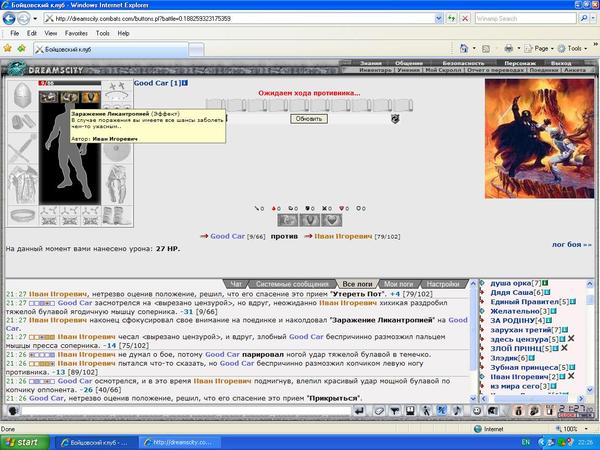
Task: Click the Обновить refresh button
Action: pyautogui.click(x=309, y=119)
